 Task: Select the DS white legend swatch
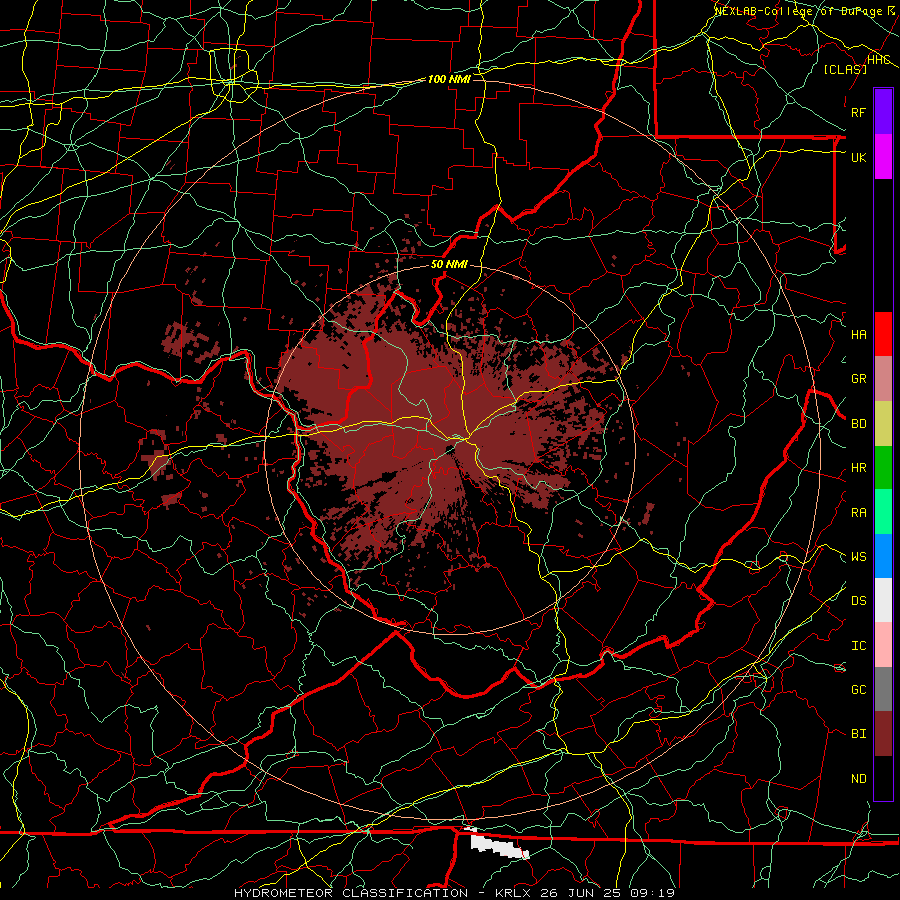[x=883, y=600]
